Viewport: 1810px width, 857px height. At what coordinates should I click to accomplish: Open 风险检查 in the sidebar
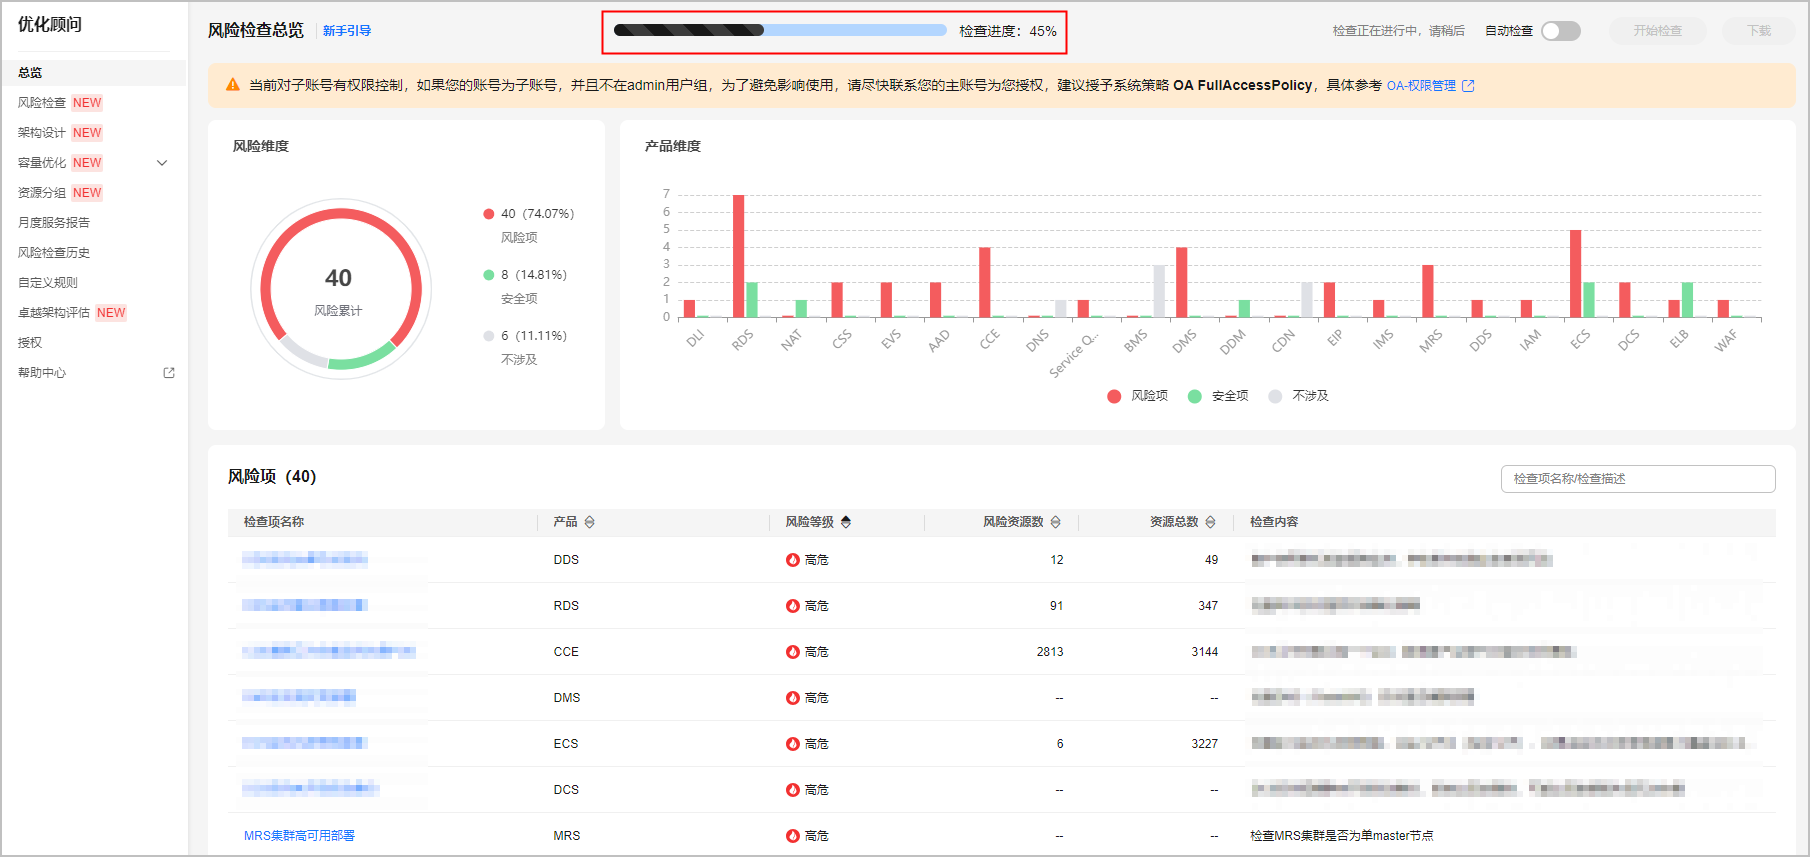(x=42, y=103)
